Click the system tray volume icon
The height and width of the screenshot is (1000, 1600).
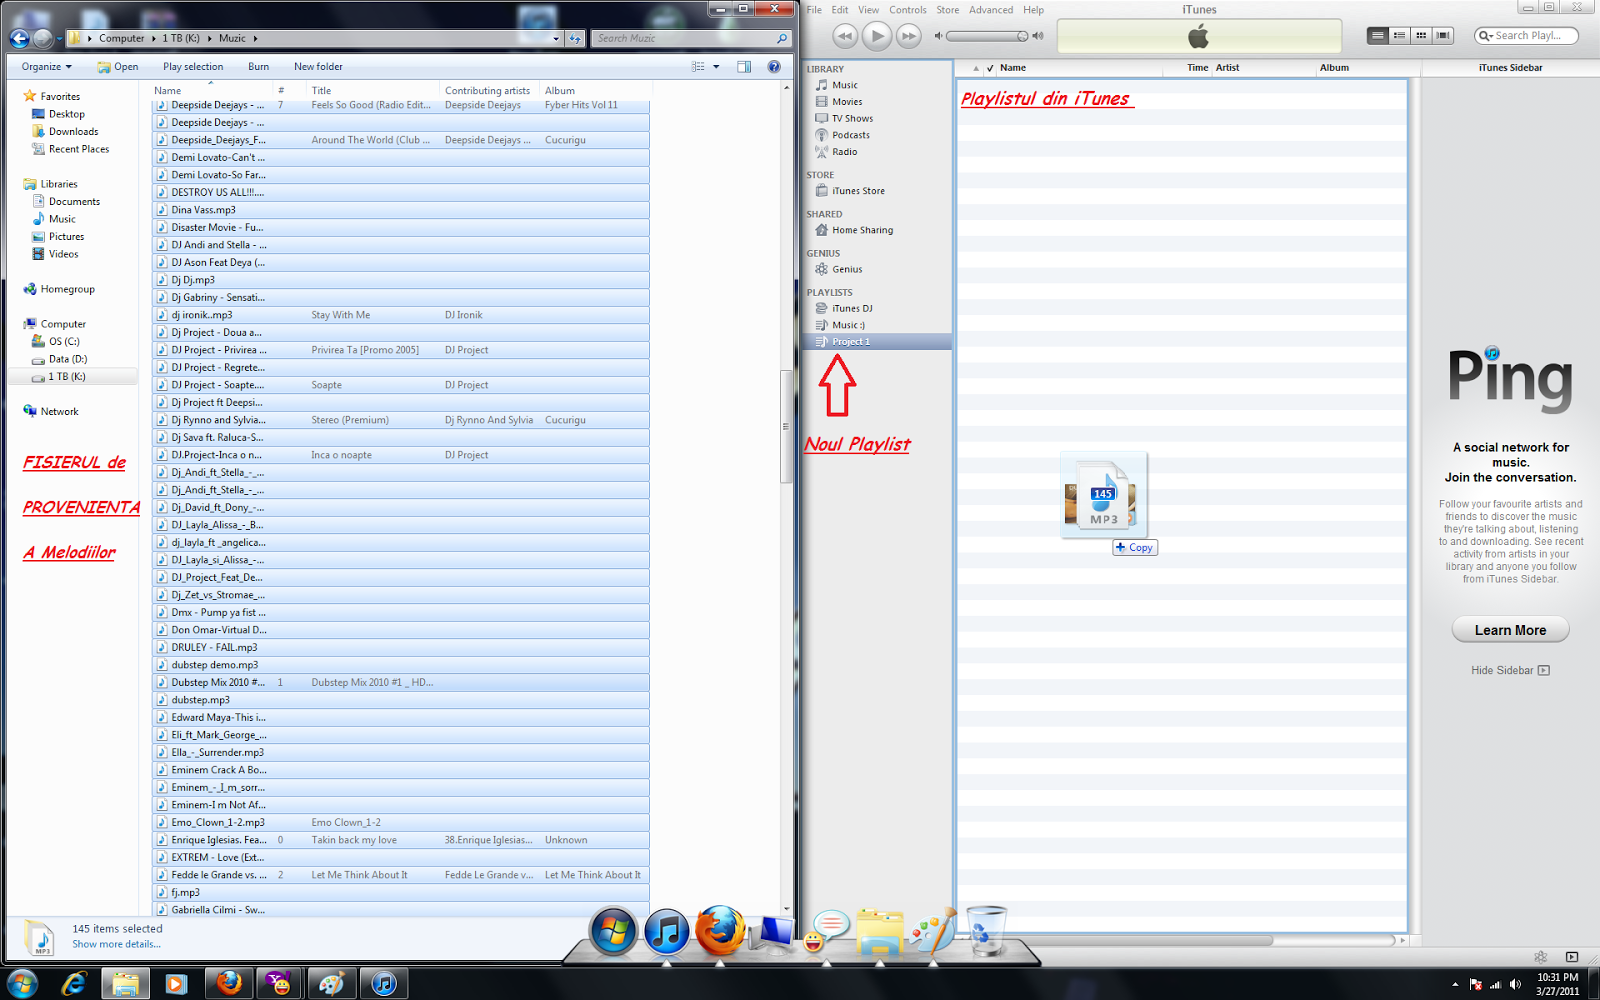click(1515, 984)
